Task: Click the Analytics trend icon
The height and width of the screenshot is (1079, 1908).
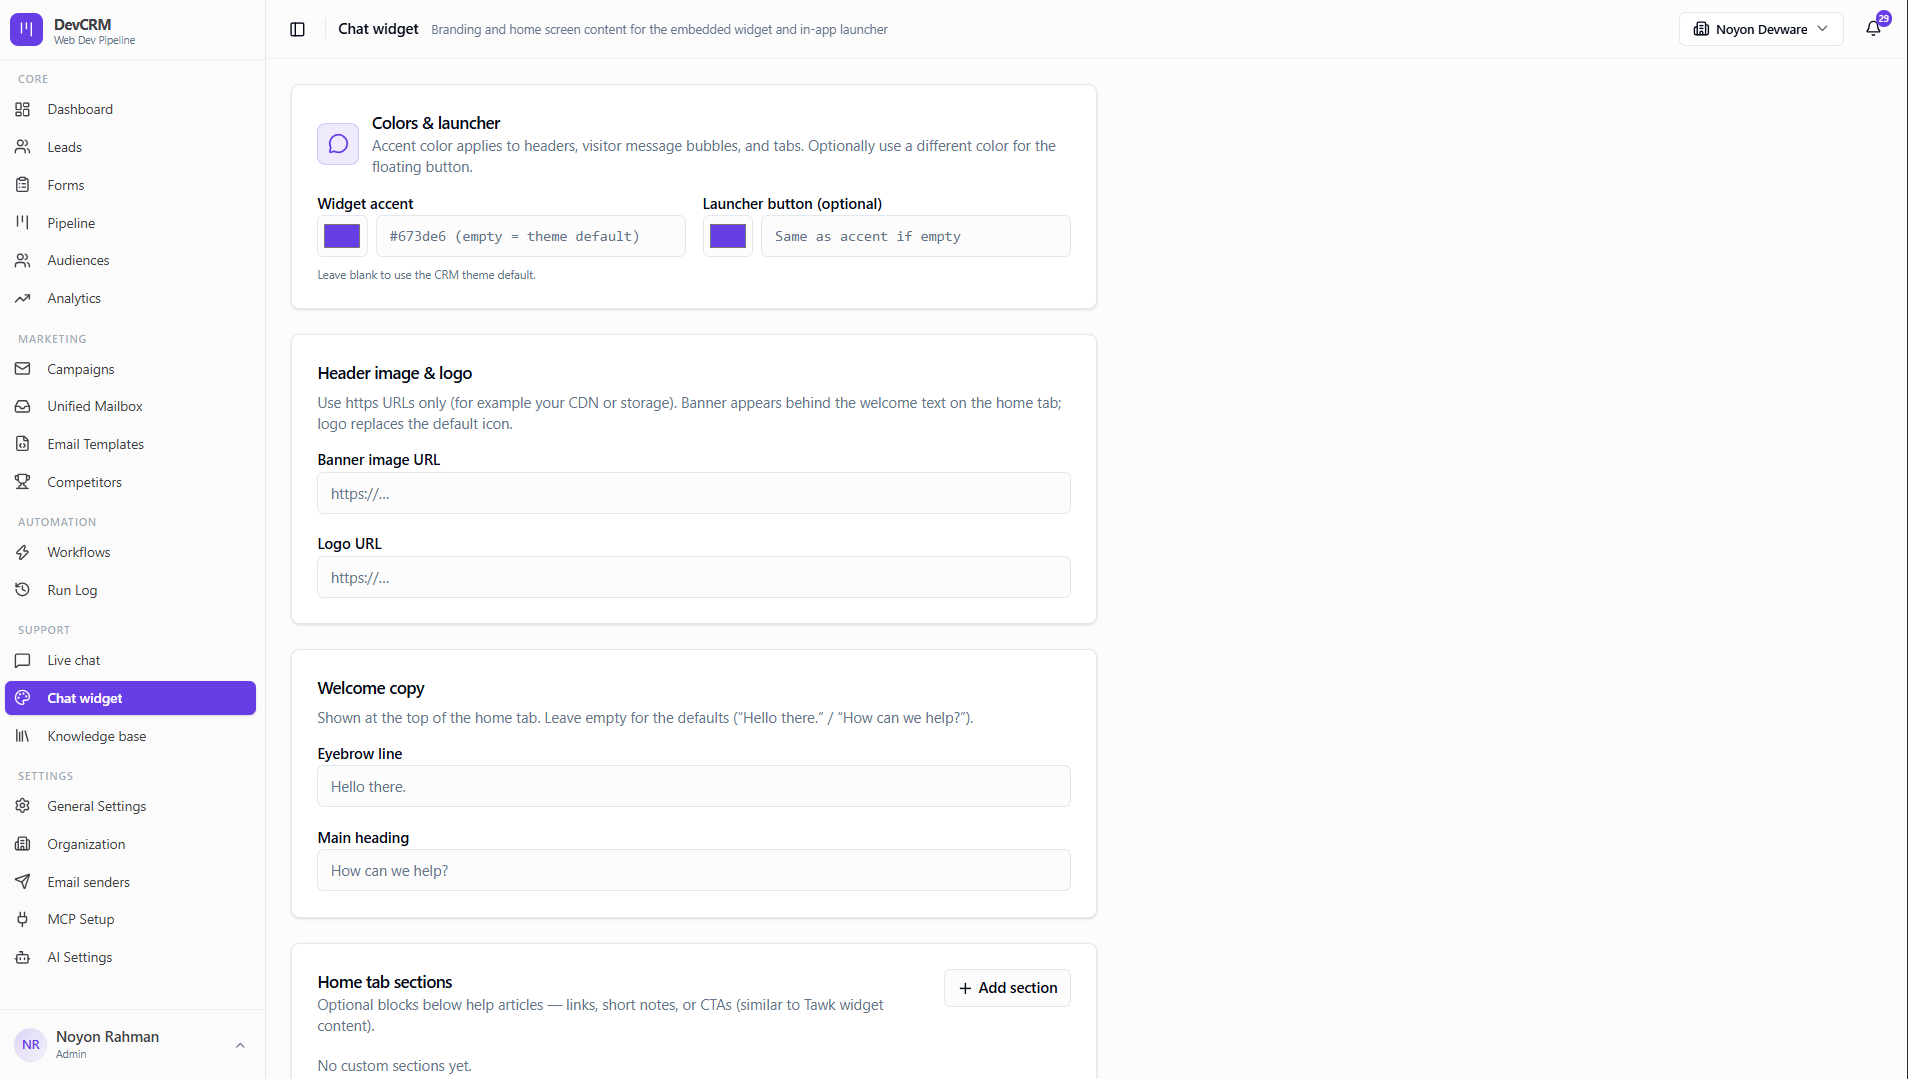Action: pos(23,298)
